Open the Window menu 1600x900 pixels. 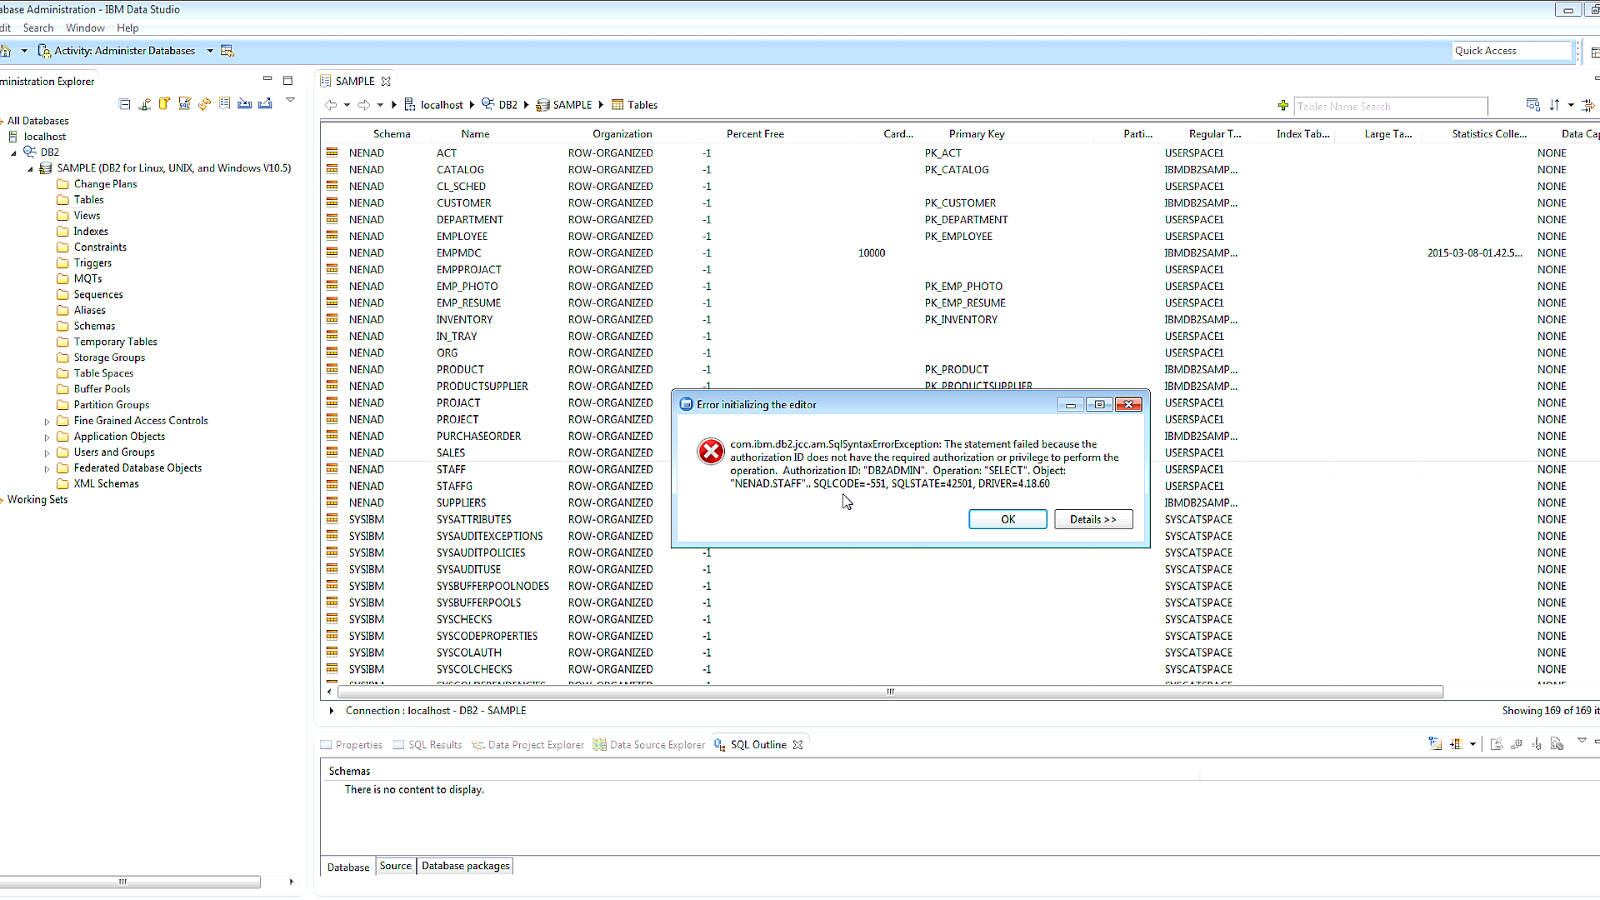pyautogui.click(x=85, y=28)
